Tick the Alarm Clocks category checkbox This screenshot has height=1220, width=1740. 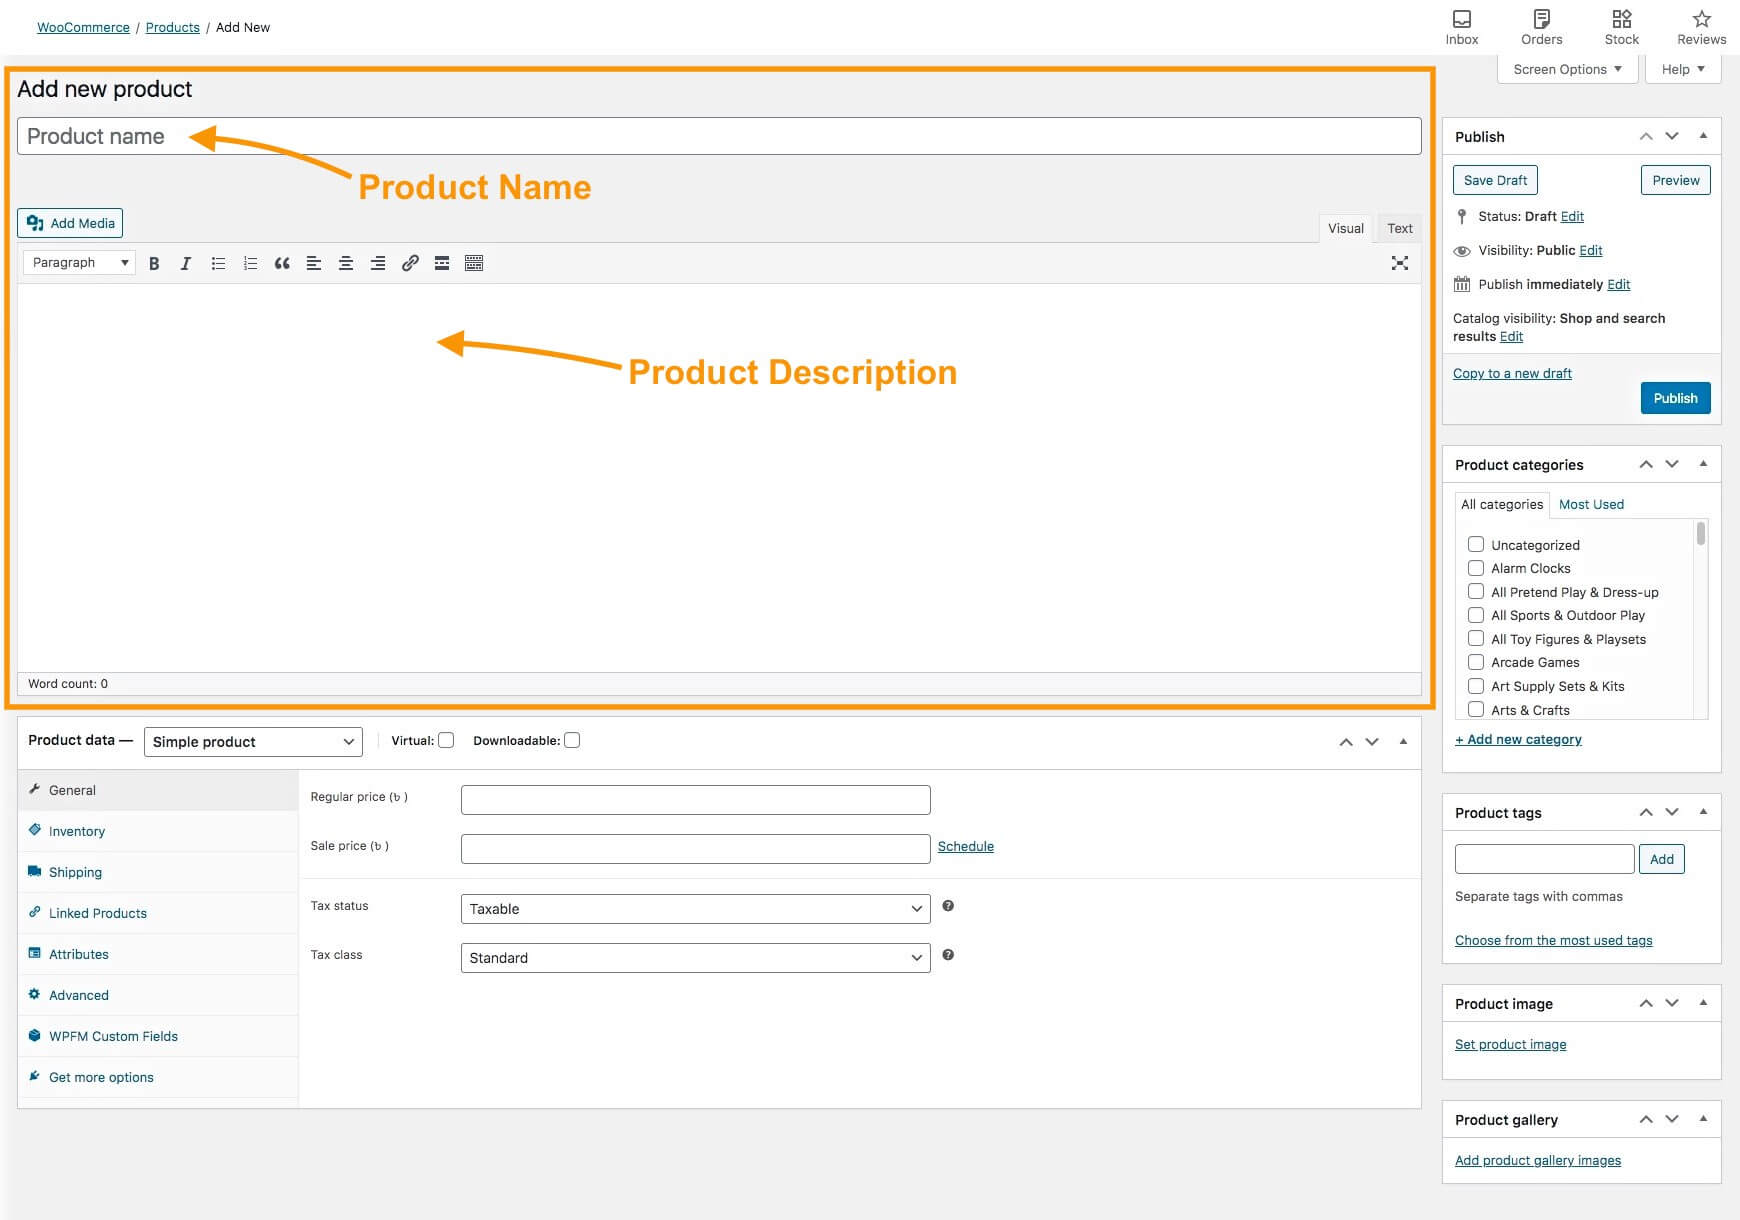click(1475, 568)
